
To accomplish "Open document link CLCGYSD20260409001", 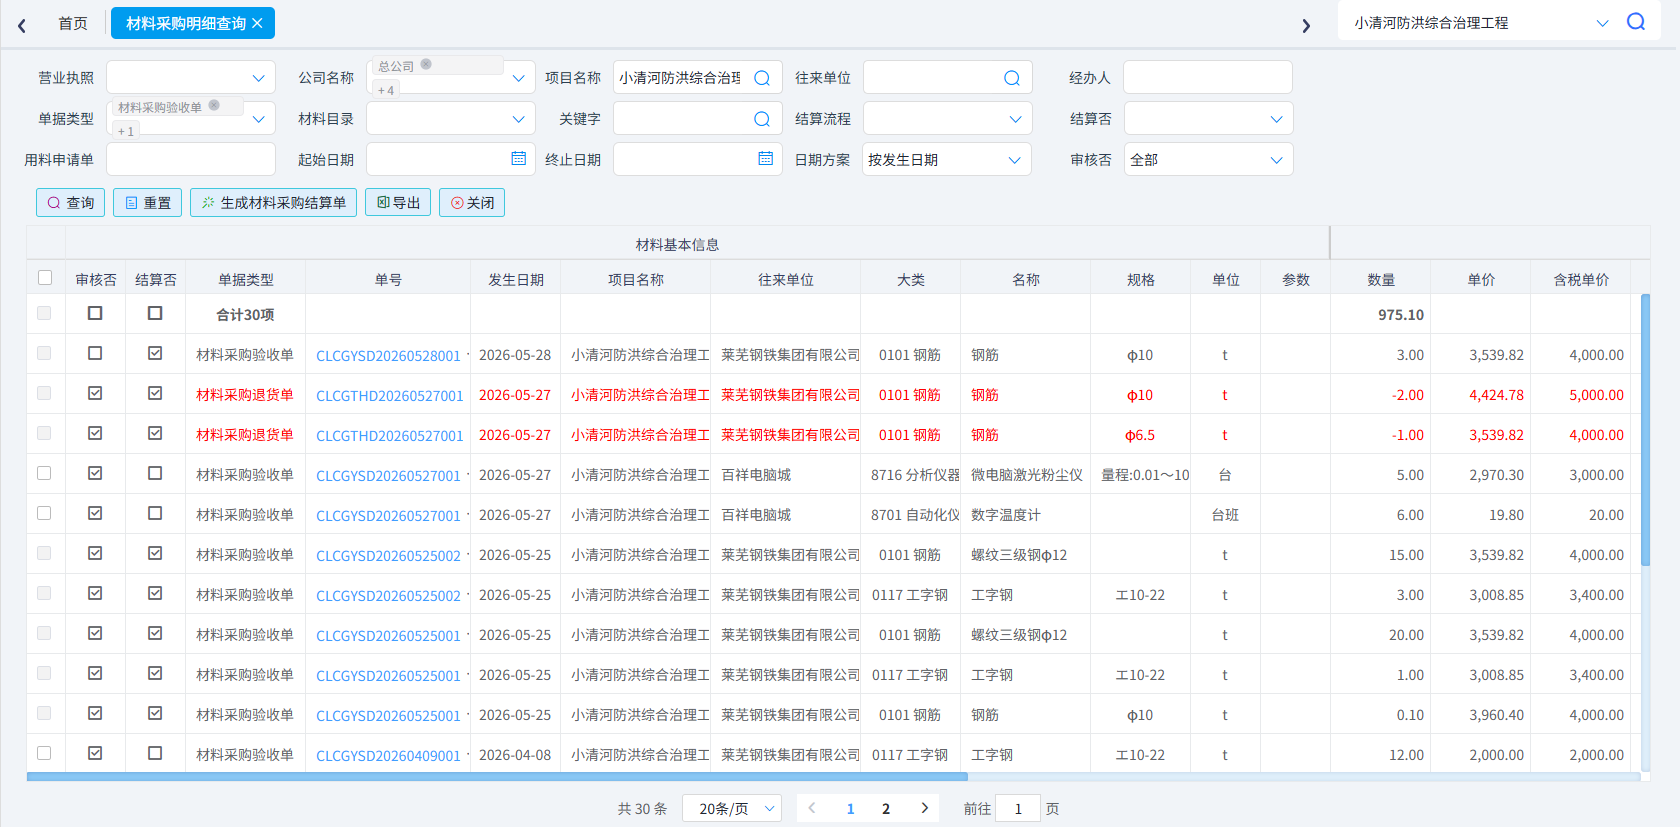I will (x=388, y=756).
